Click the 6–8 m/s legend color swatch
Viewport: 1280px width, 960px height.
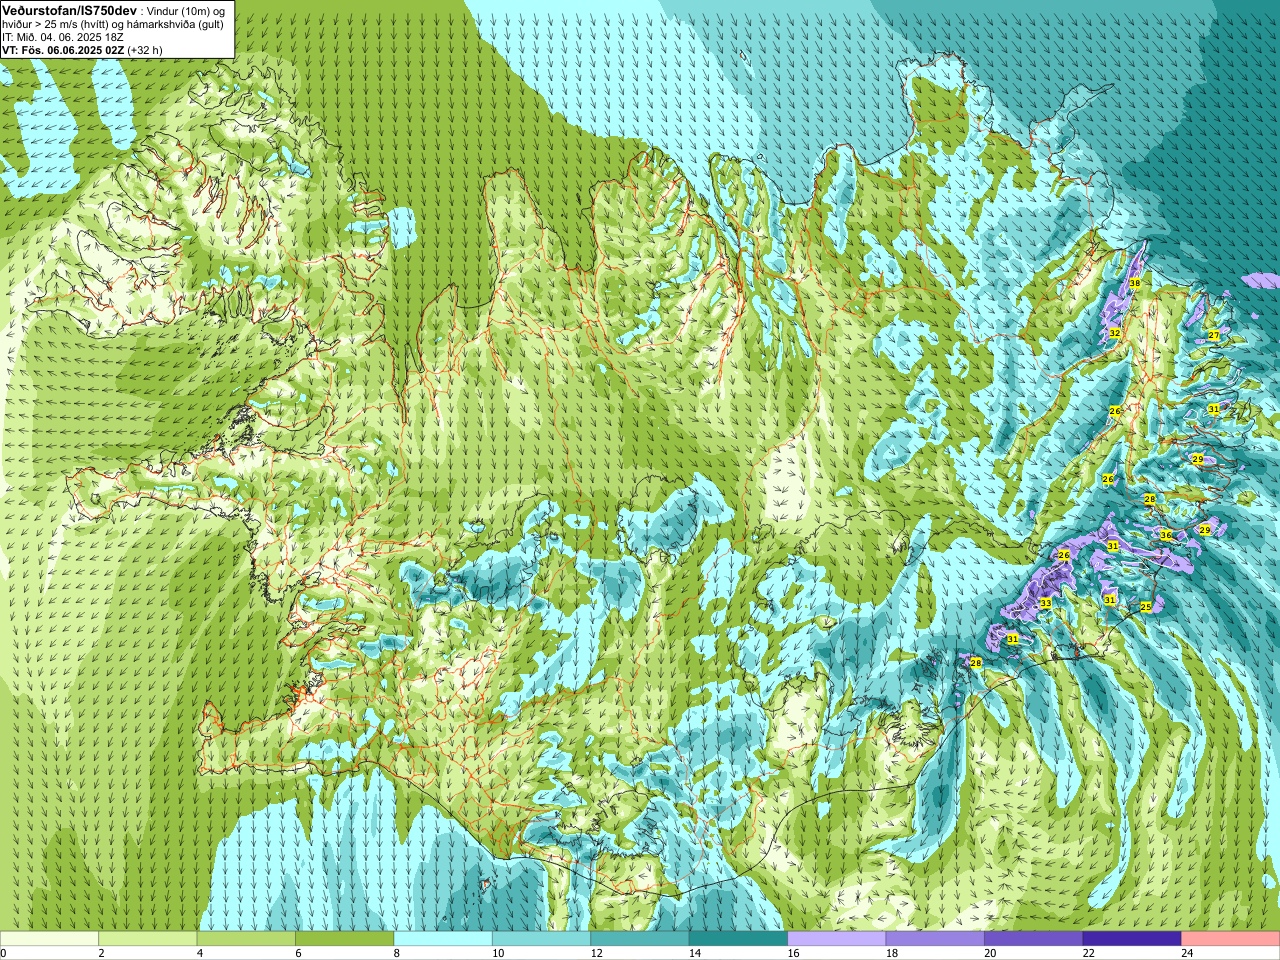click(345, 939)
